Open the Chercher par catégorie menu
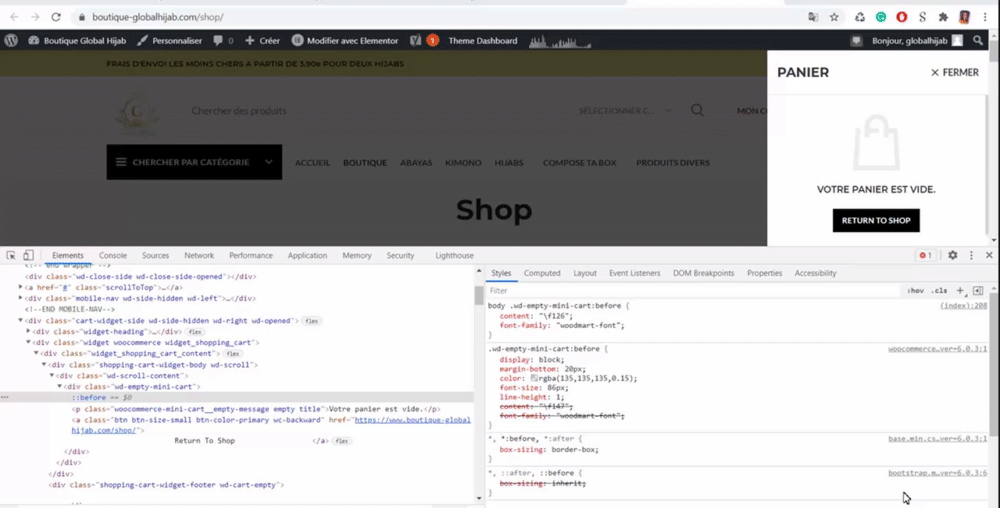1000x508 pixels. [x=194, y=162]
